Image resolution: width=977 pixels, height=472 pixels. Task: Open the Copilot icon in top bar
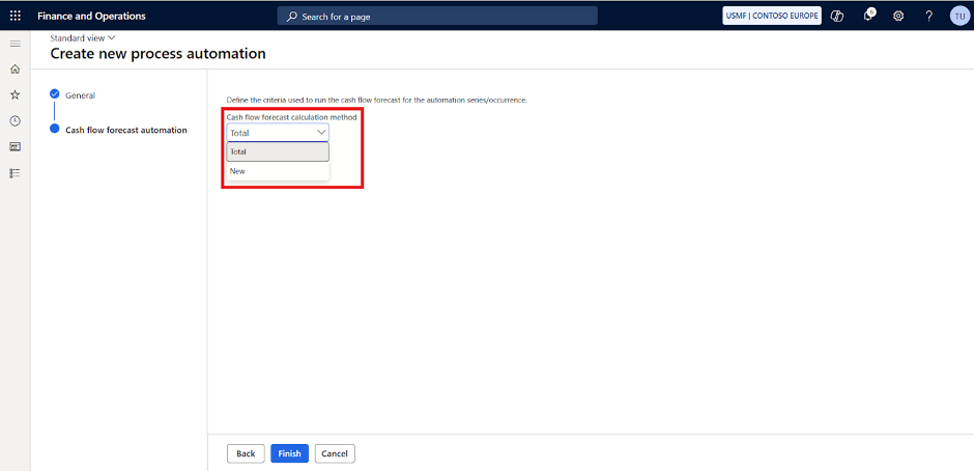coord(838,16)
